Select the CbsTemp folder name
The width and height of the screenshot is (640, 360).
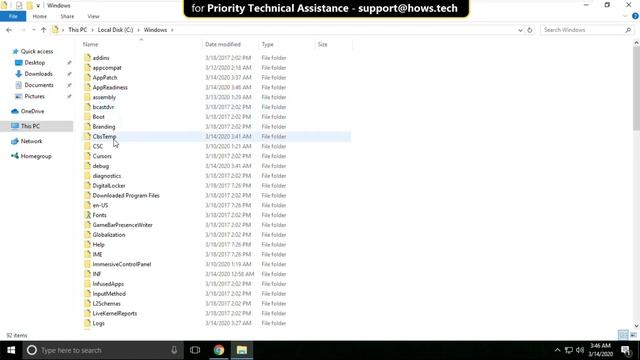104,136
